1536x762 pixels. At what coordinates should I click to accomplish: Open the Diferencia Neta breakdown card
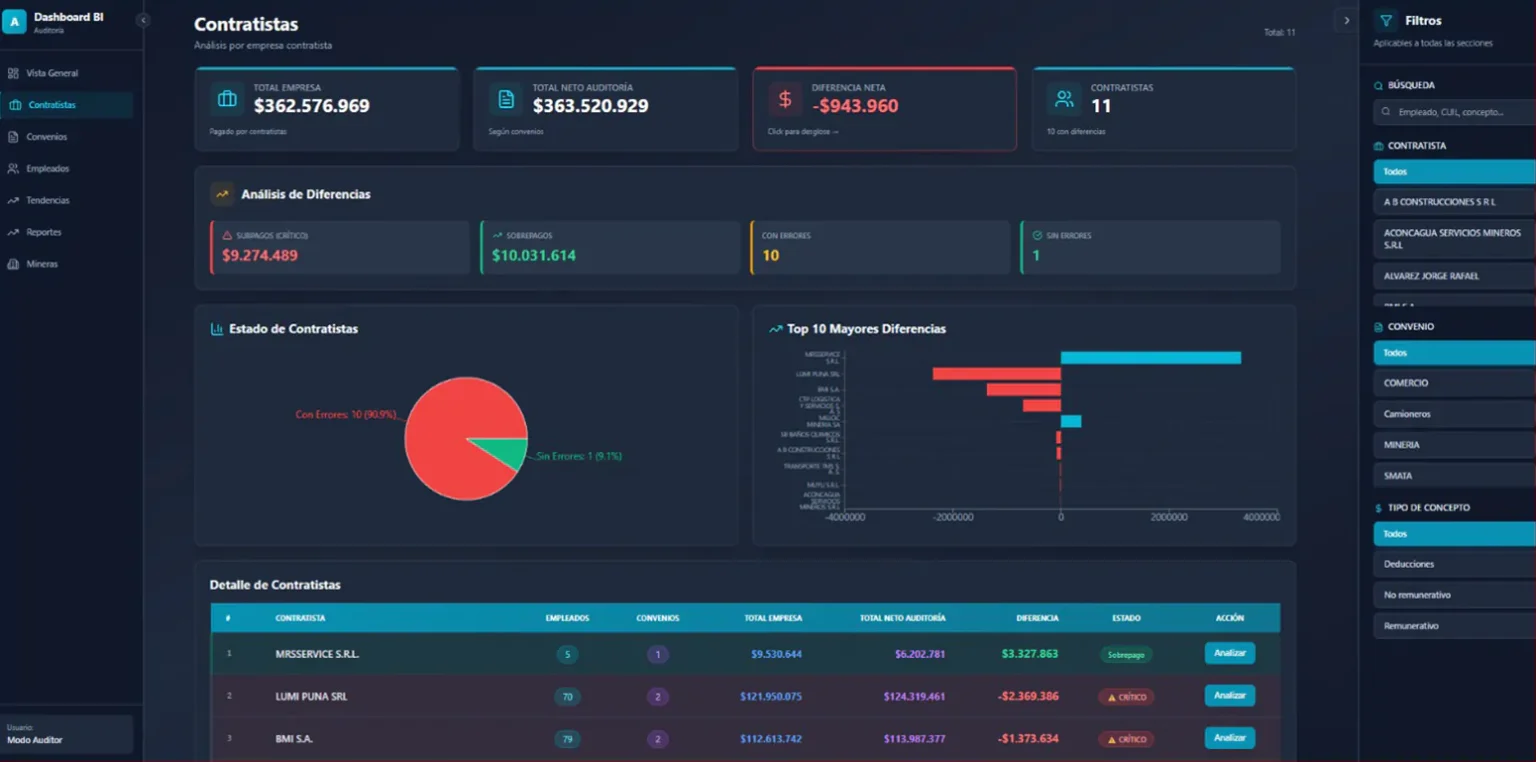tap(884, 109)
